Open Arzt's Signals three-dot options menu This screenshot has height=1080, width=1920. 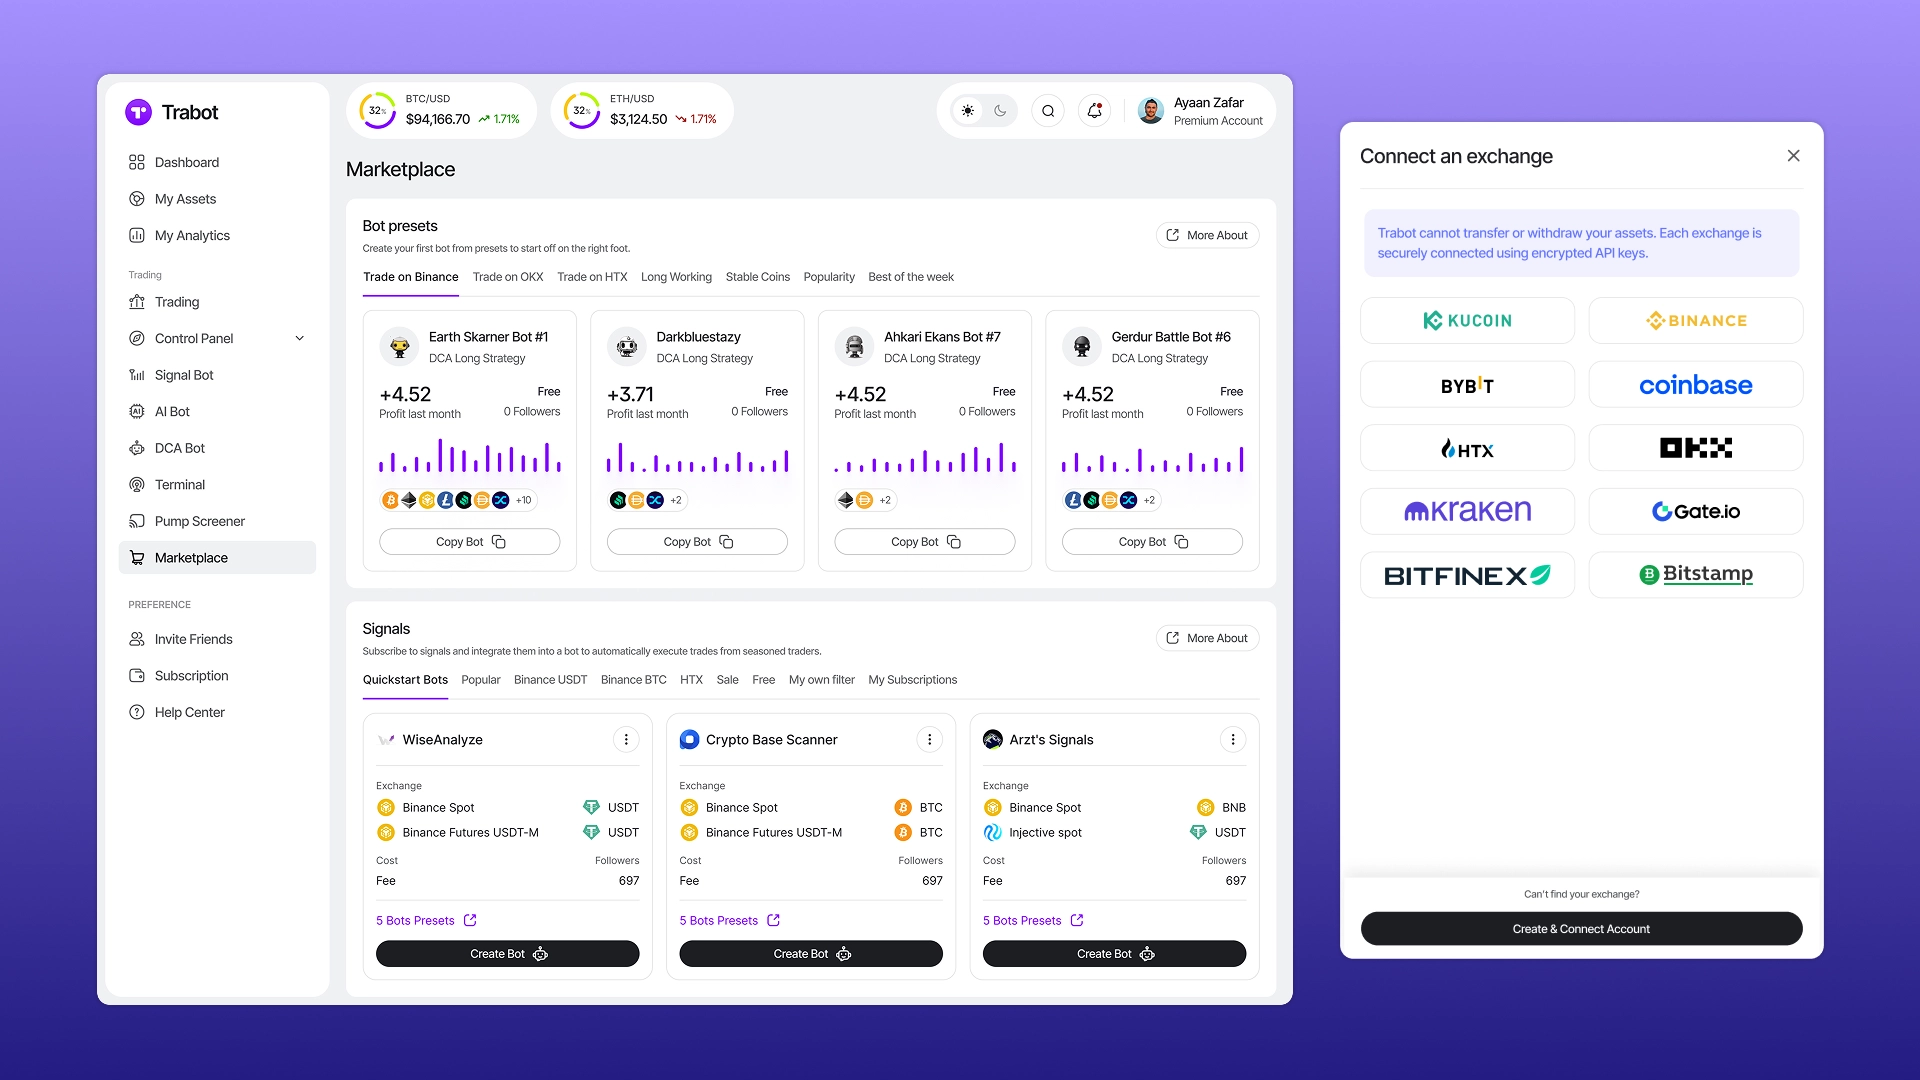tap(1232, 739)
